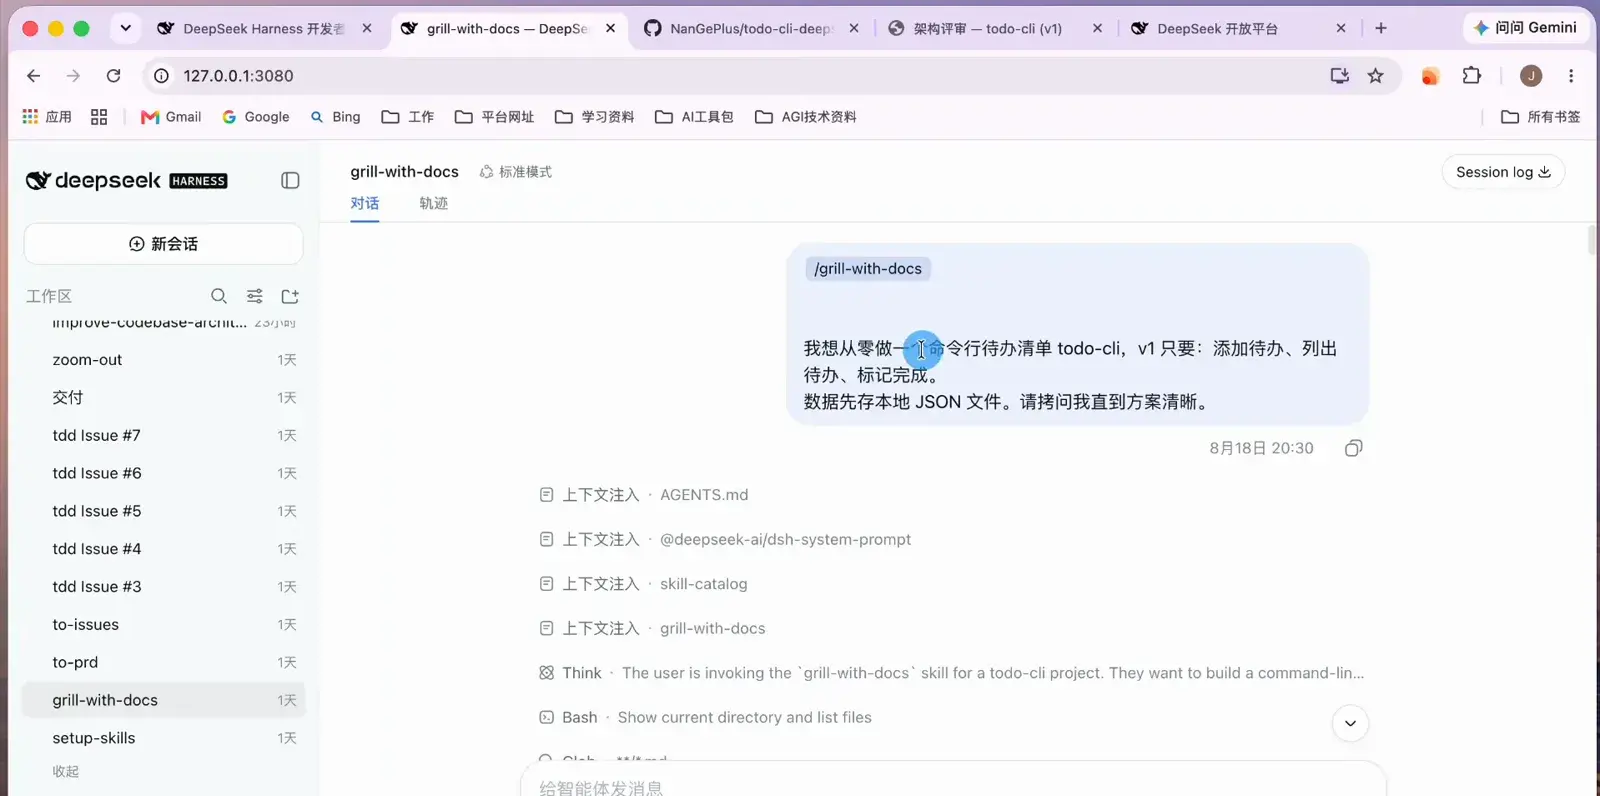Viewport: 1600px width, 796px height.
Task: Switch to NanGePlus/todo-cli GitHub tab
Action: click(x=750, y=29)
